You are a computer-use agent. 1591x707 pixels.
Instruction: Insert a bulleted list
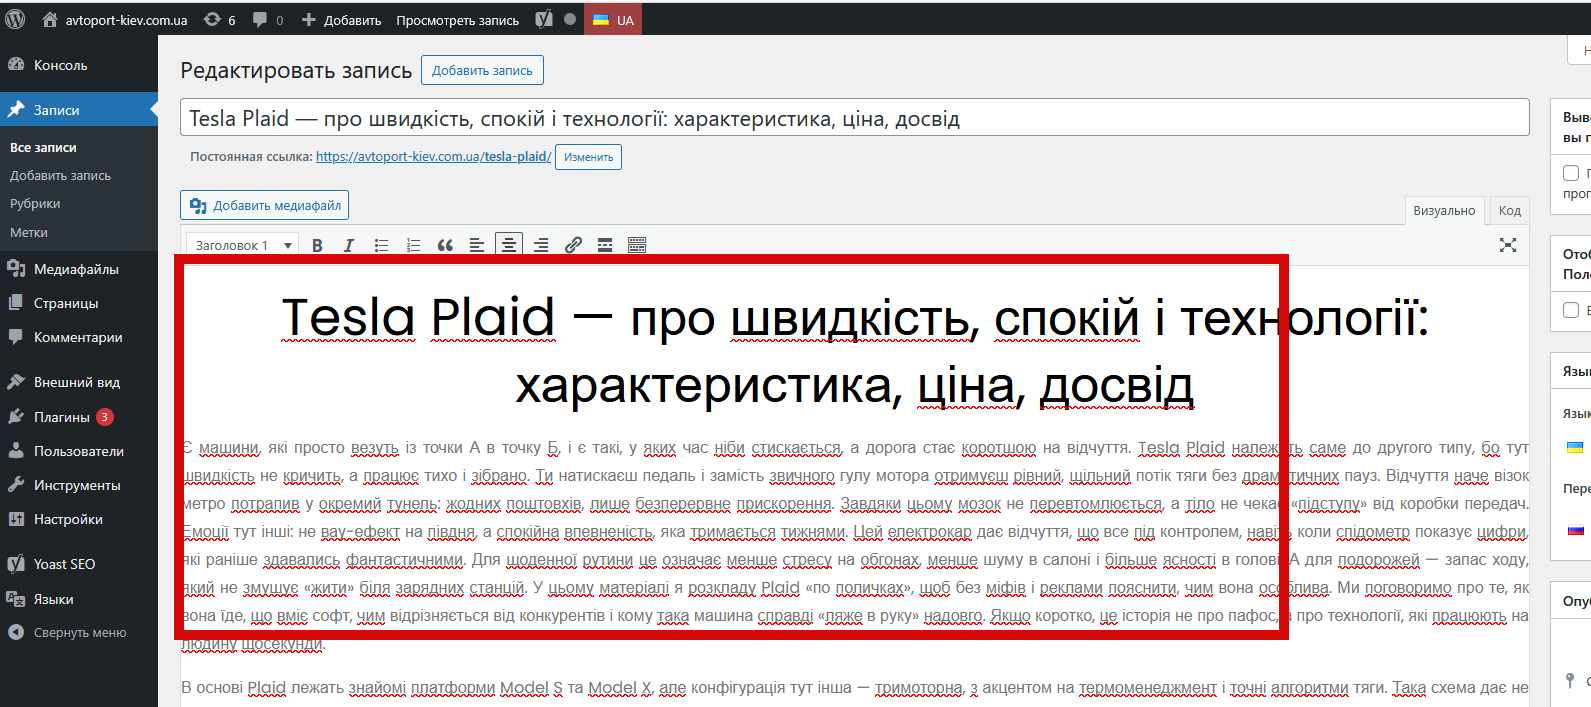pos(381,245)
